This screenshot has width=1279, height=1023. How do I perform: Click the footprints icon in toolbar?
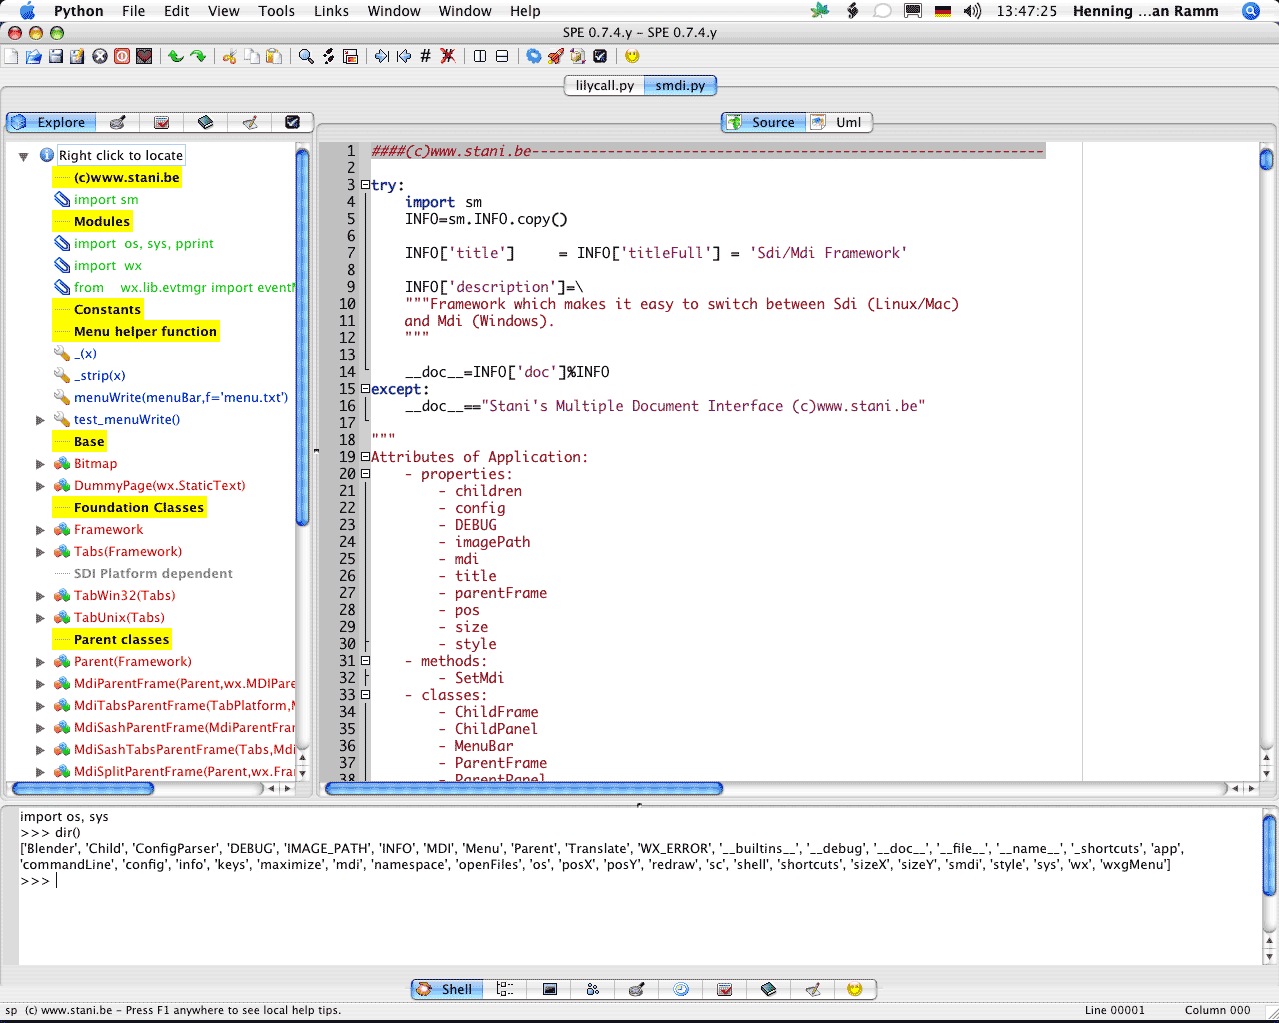(329, 56)
